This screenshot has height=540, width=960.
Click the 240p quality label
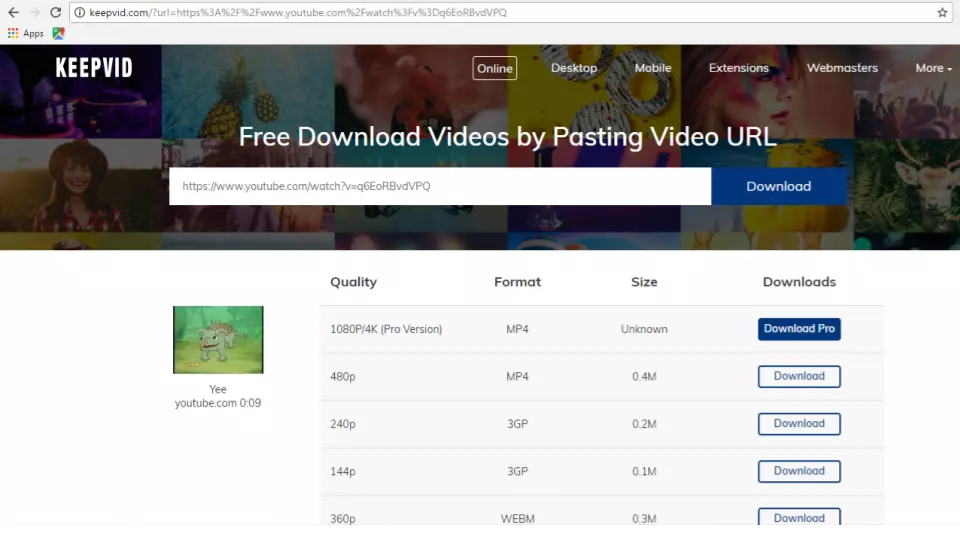pyautogui.click(x=342, y=424)
